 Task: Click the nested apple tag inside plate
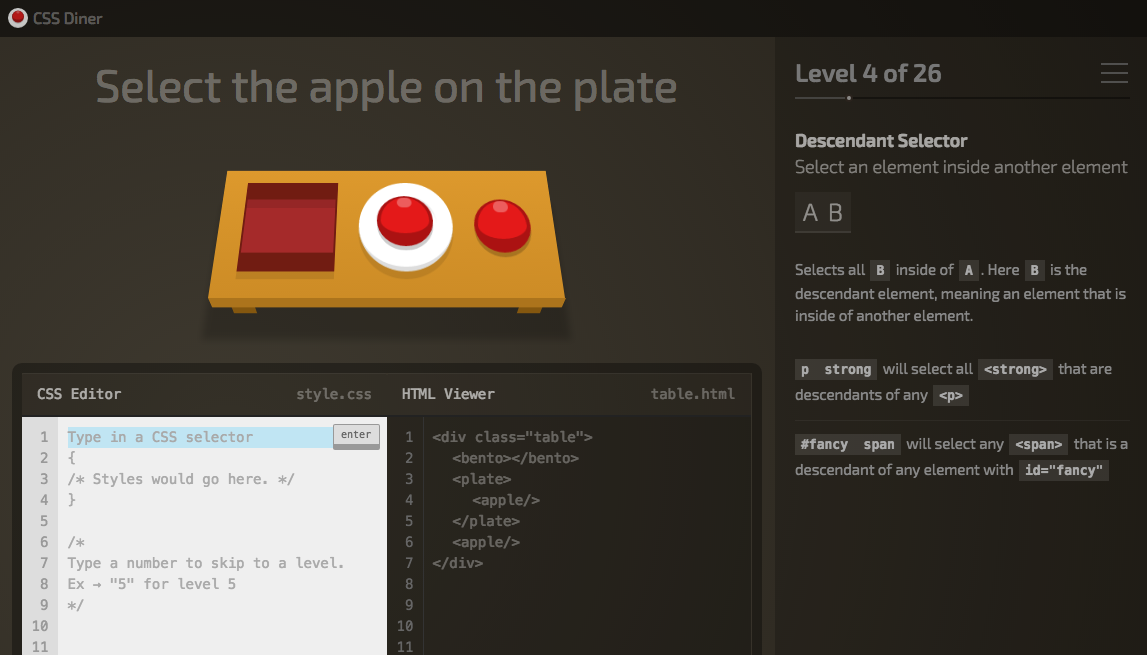pyautogui.click(x=506, y=500)
